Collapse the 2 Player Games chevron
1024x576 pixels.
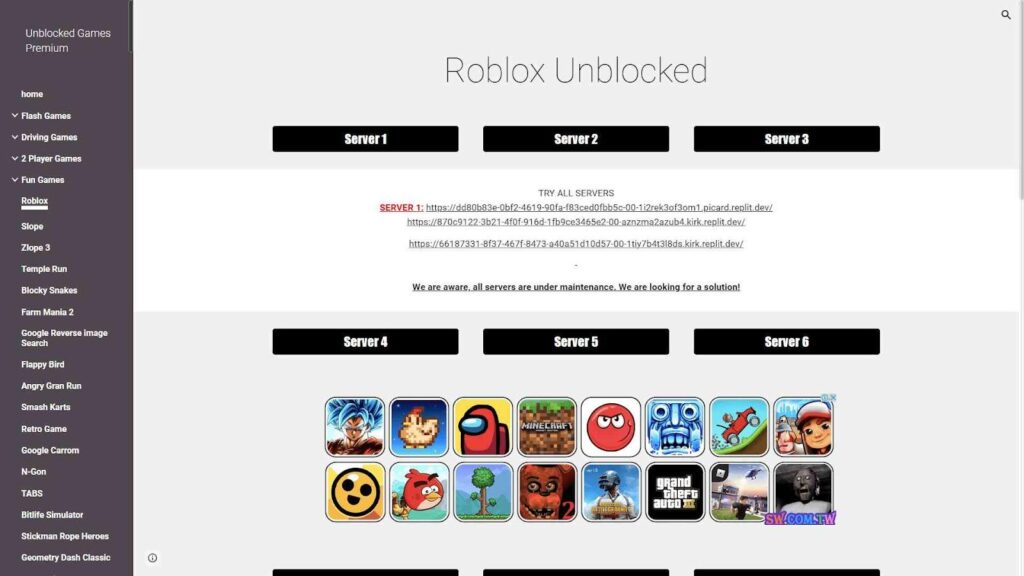[x=14, y=158]
